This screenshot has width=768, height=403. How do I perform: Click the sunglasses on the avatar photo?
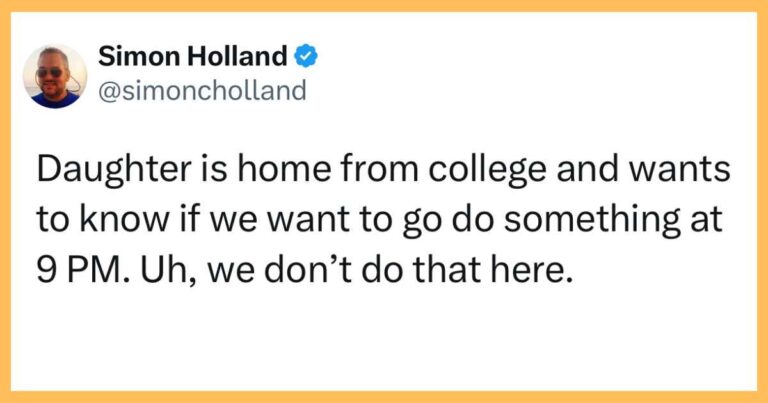coord(49,72)
